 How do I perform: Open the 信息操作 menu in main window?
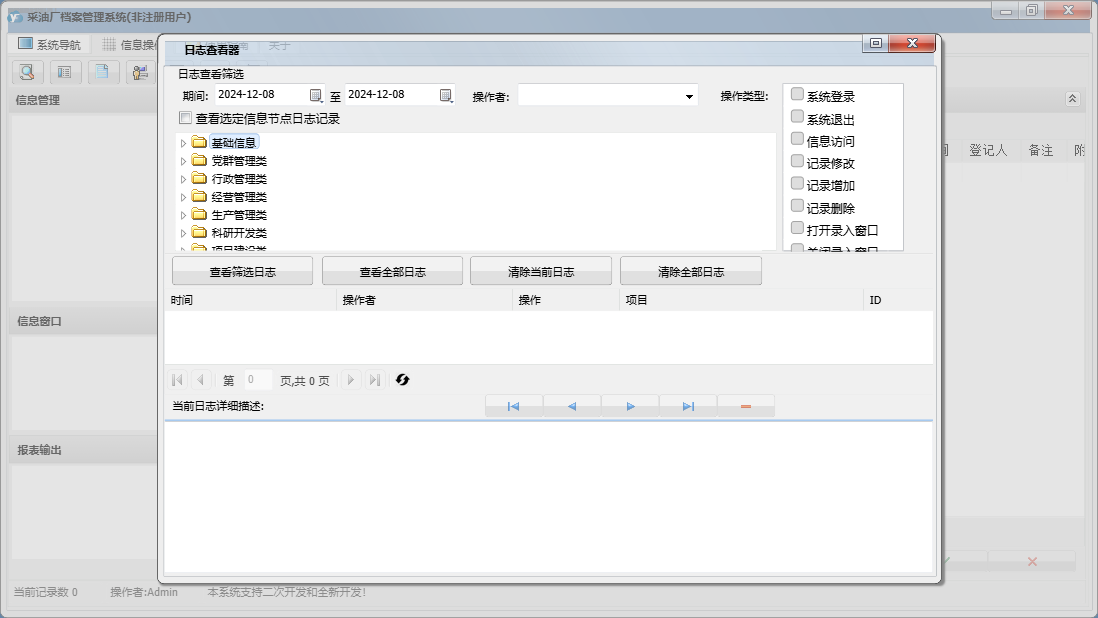(x=129, y=45)
